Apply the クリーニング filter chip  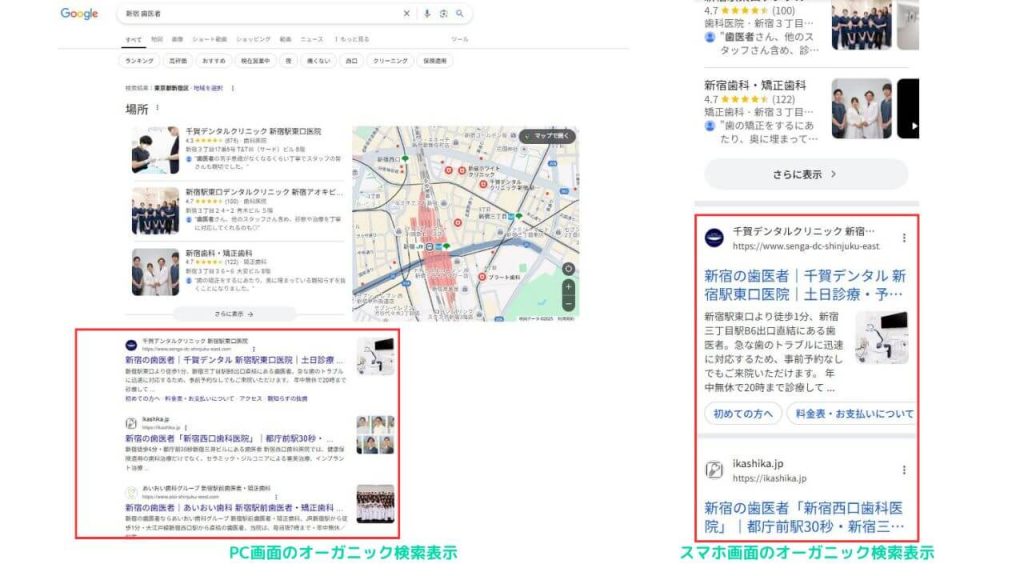391,61
